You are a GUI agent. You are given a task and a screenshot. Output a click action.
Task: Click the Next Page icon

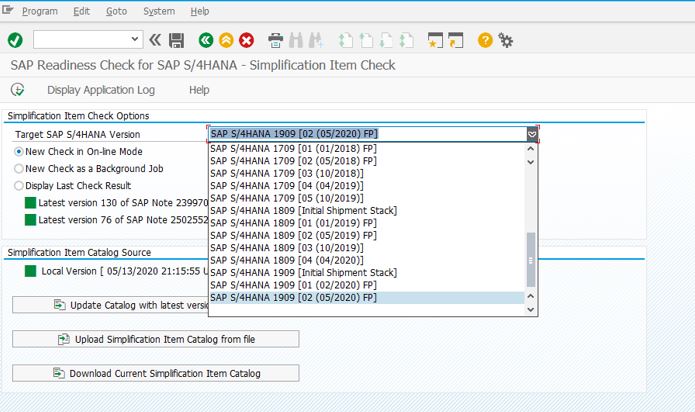pos(386,40)
